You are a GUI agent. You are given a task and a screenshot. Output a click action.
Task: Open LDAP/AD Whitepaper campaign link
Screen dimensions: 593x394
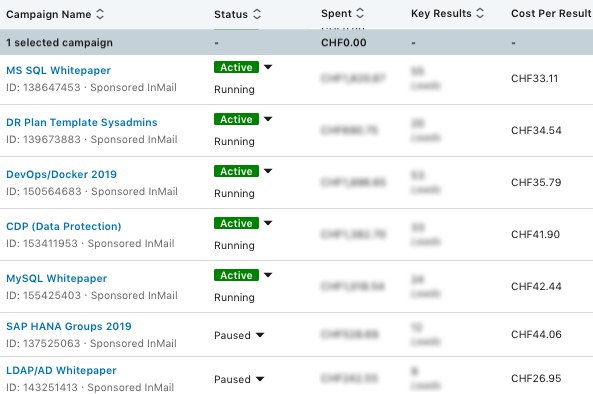click(x=61, y=371)
